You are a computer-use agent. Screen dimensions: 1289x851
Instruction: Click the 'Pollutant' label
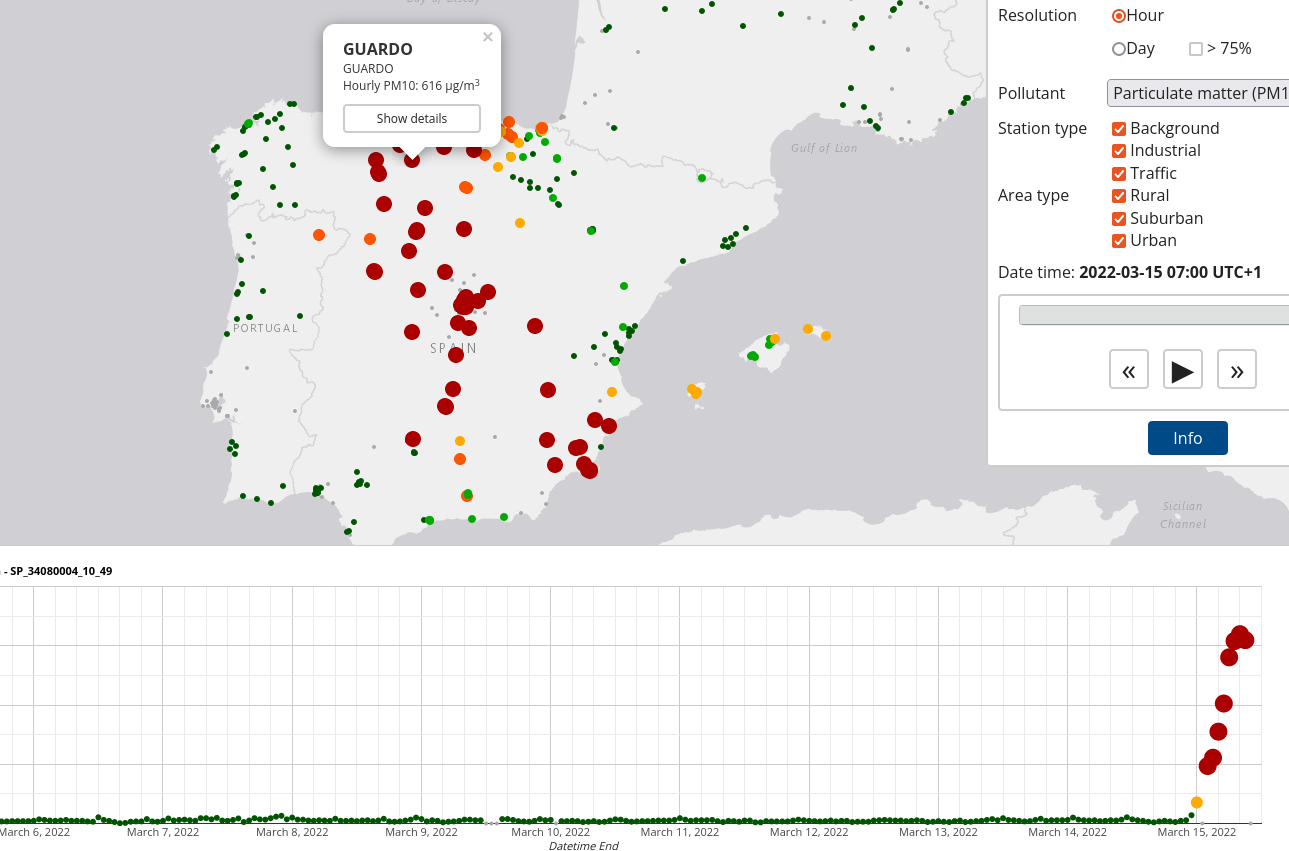pos(1031,93)
